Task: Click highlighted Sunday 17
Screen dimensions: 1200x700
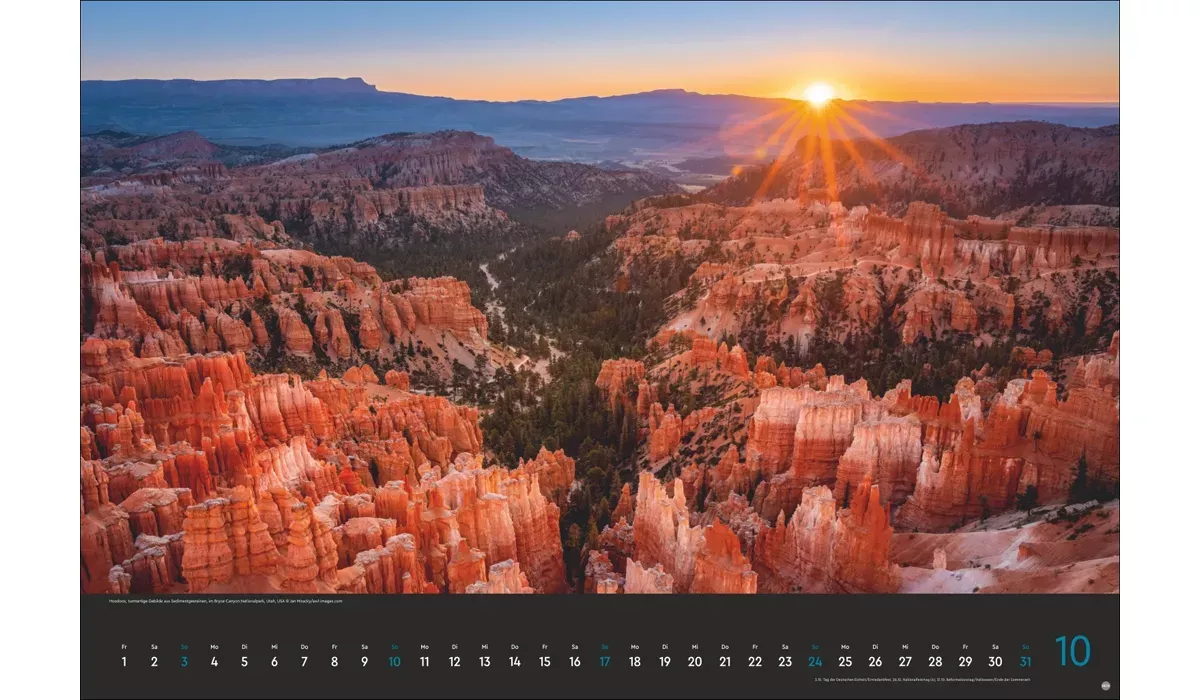Action: point(604,662)
